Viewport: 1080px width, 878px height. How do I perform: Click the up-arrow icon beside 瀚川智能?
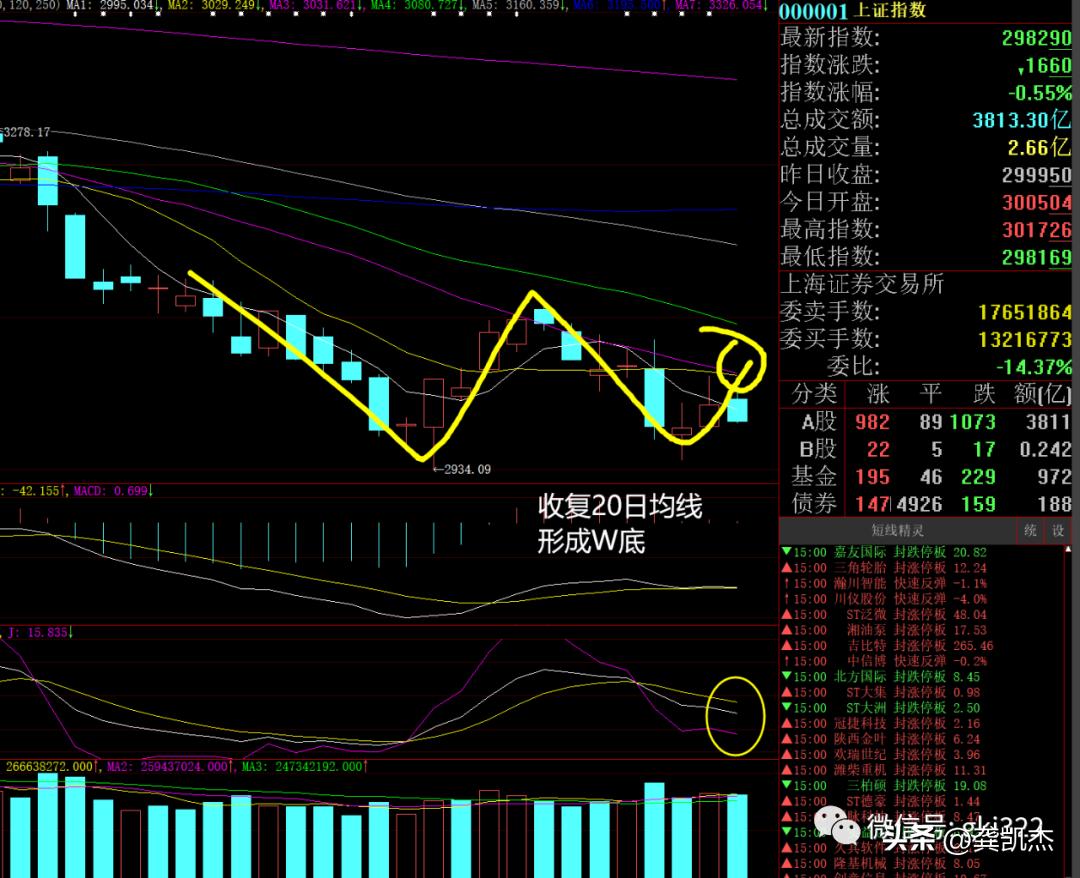(x=786, y=583)
